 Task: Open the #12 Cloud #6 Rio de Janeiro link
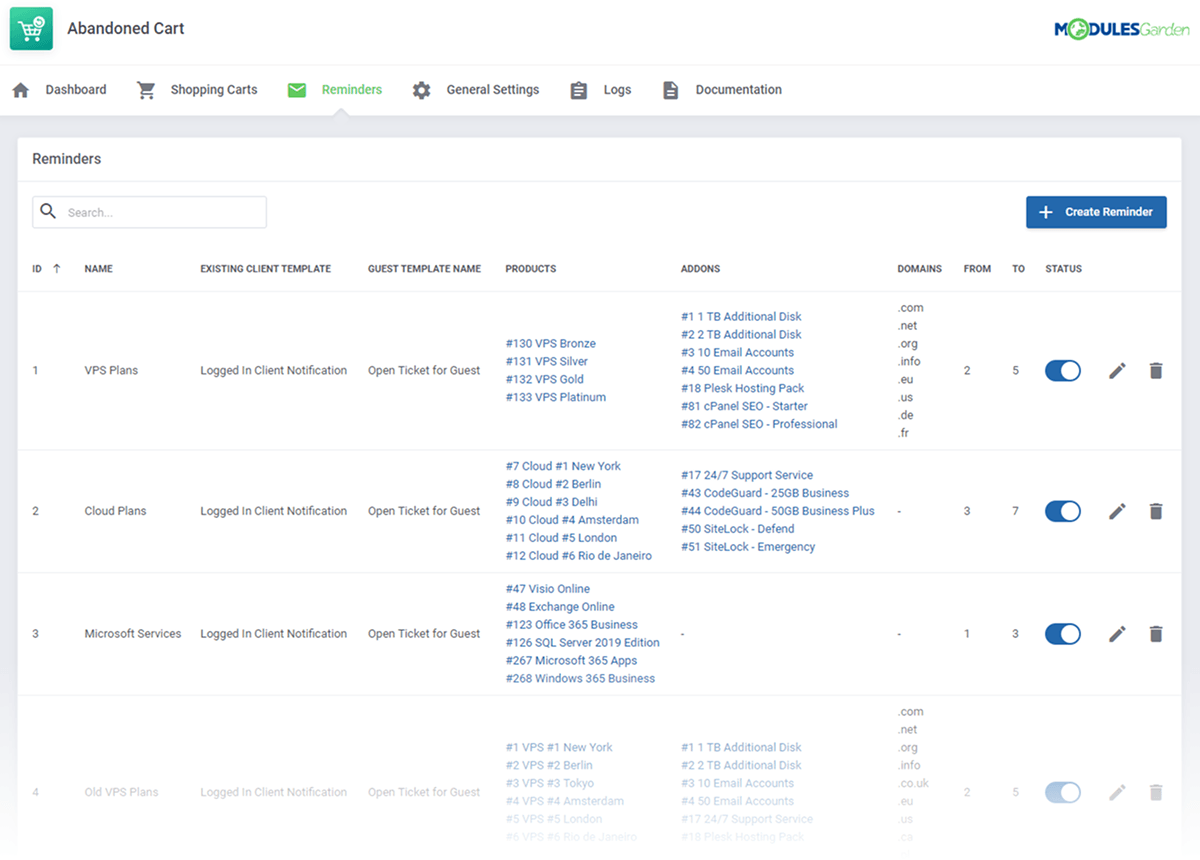pyautogui.click(x=578, y=556)
